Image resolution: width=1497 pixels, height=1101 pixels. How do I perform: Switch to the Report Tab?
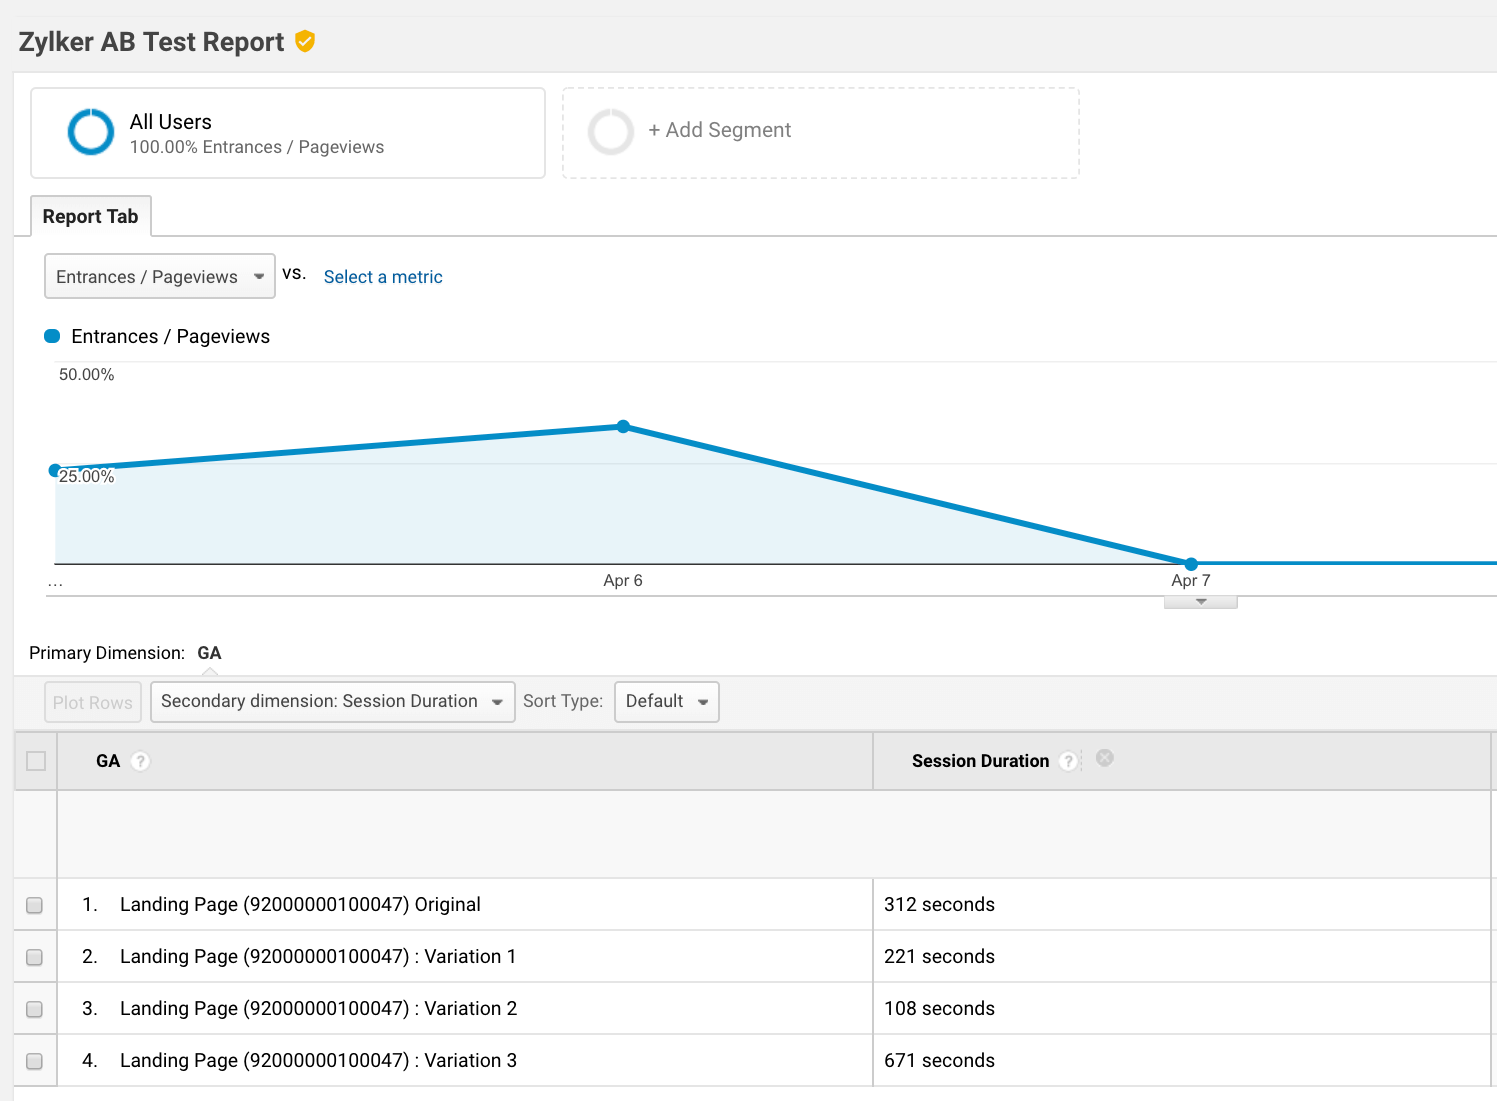91,217
